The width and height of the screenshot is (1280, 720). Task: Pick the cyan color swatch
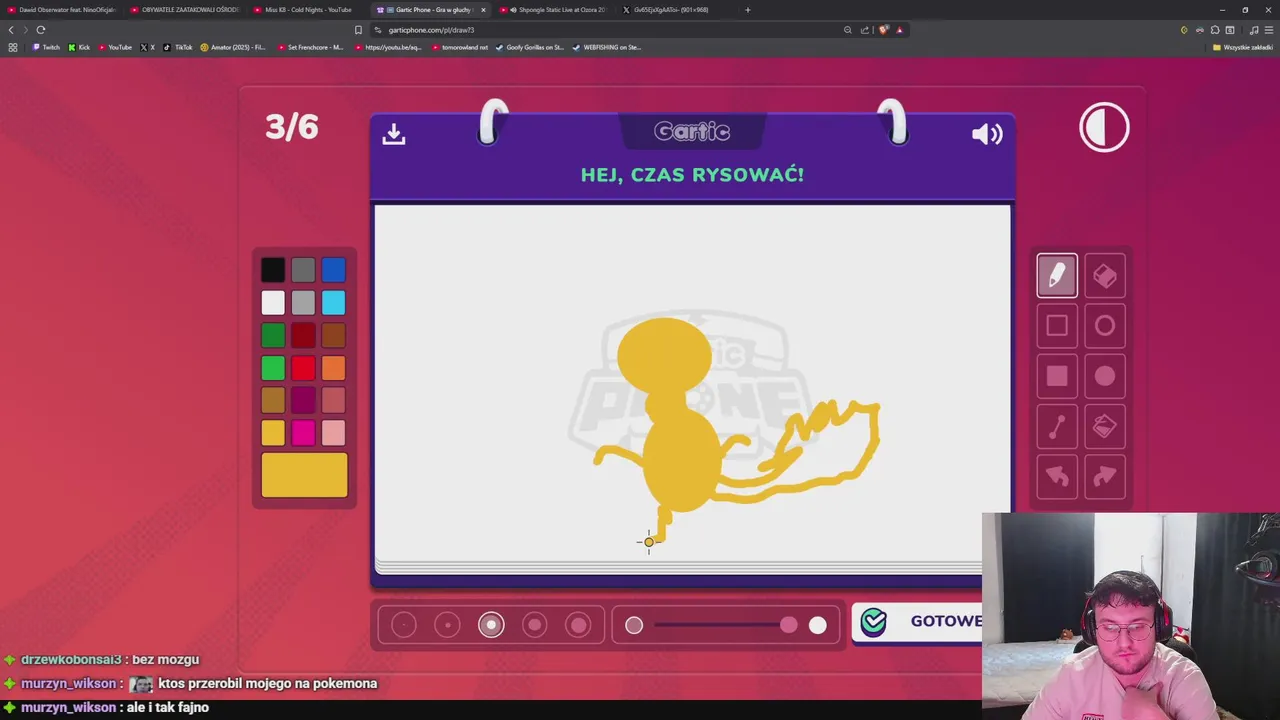click(x=334, y=302)
